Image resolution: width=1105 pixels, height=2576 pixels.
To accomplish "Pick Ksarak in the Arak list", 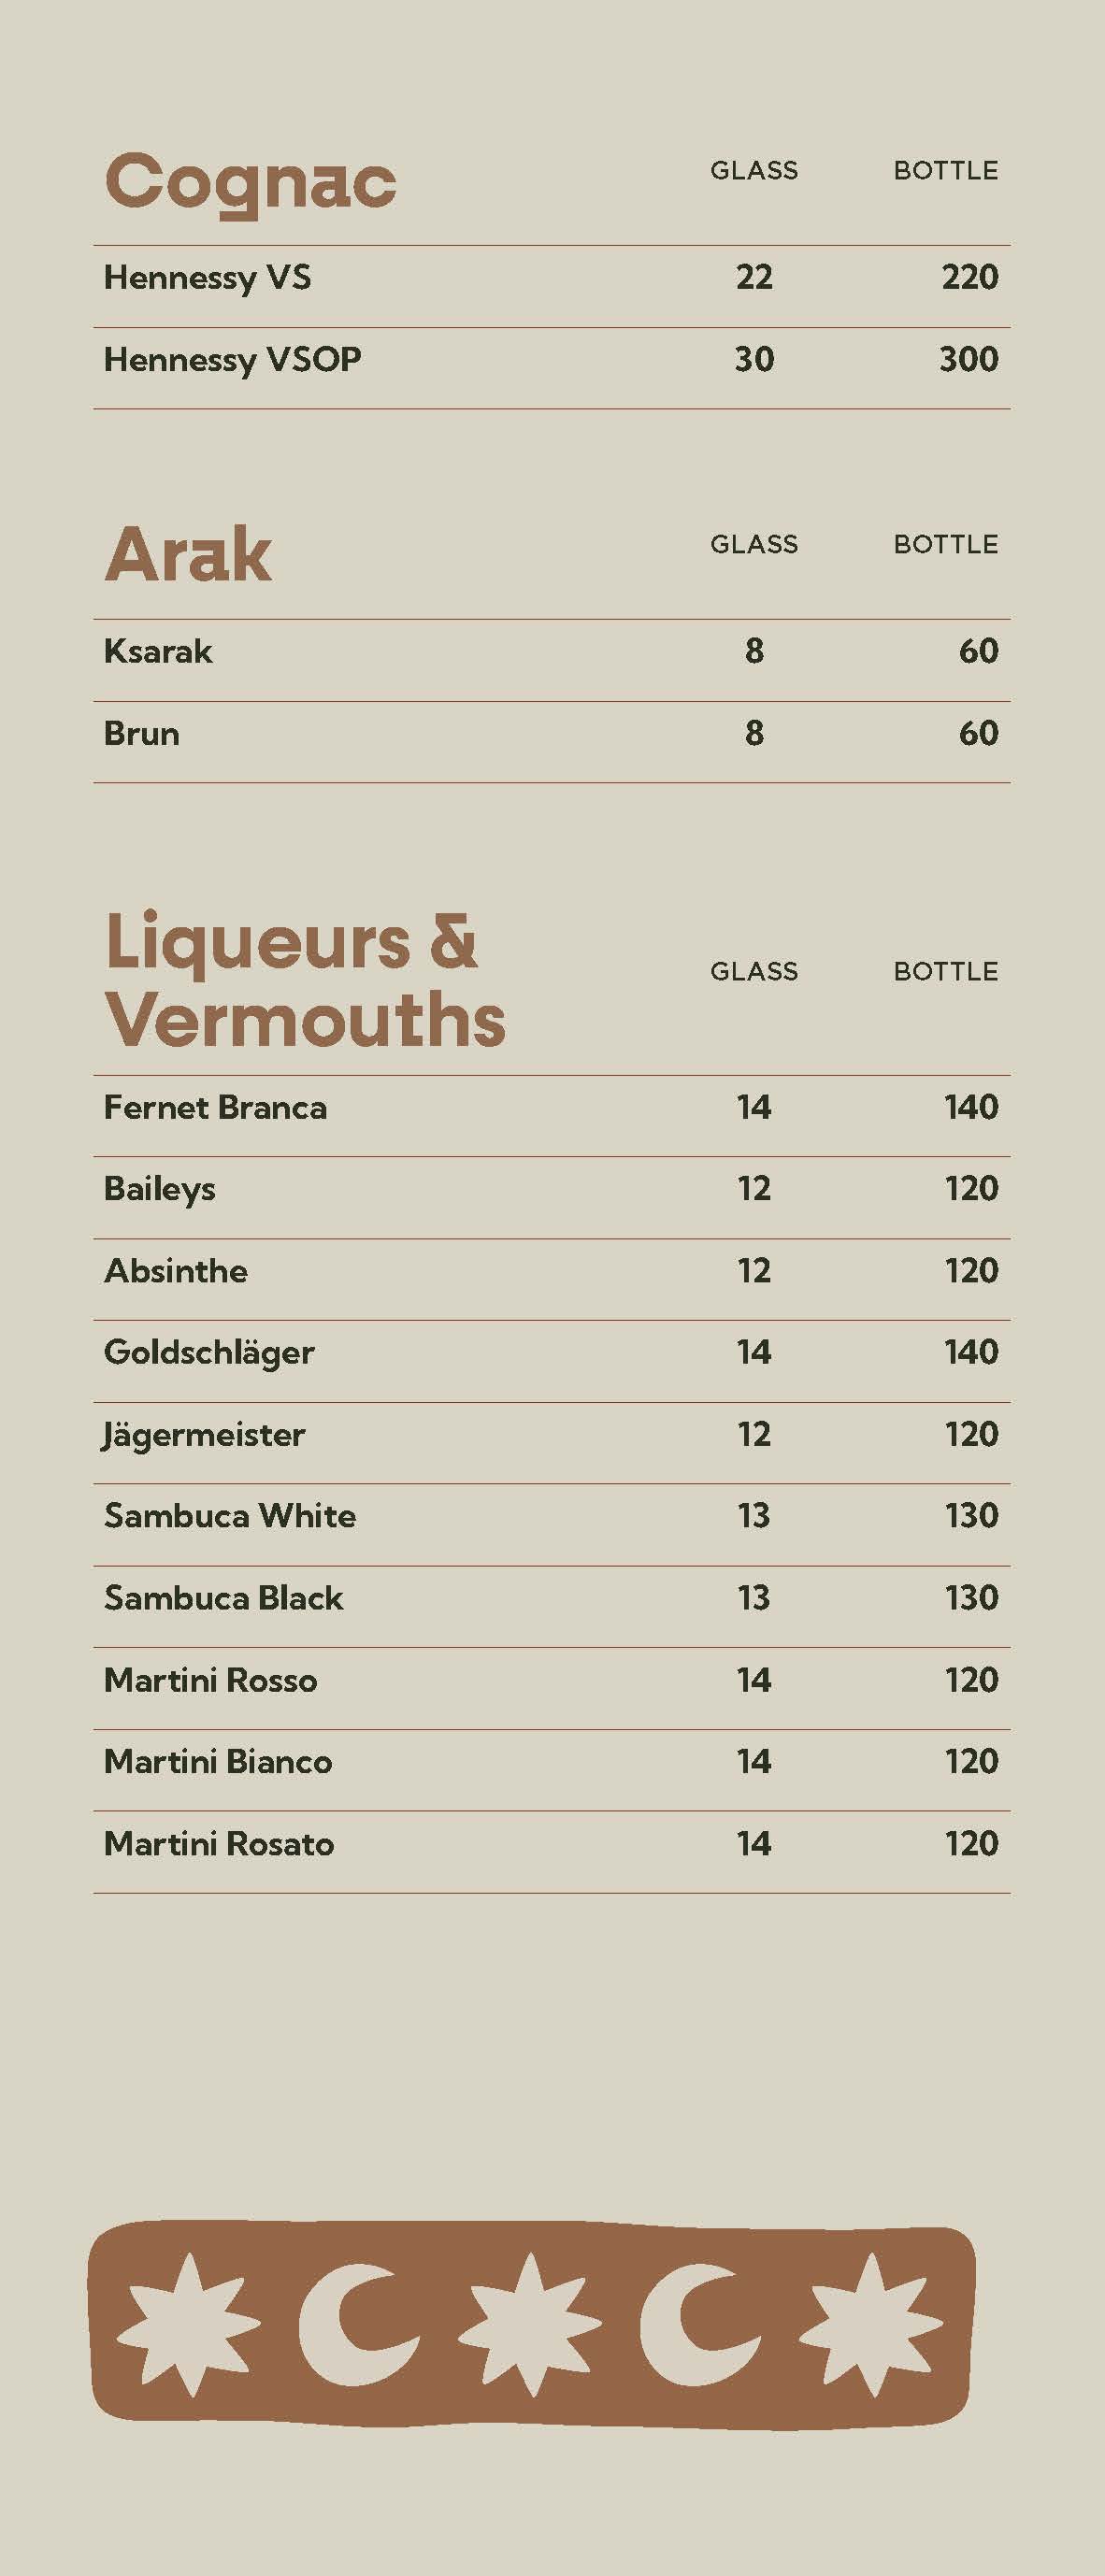I will 158,651.
